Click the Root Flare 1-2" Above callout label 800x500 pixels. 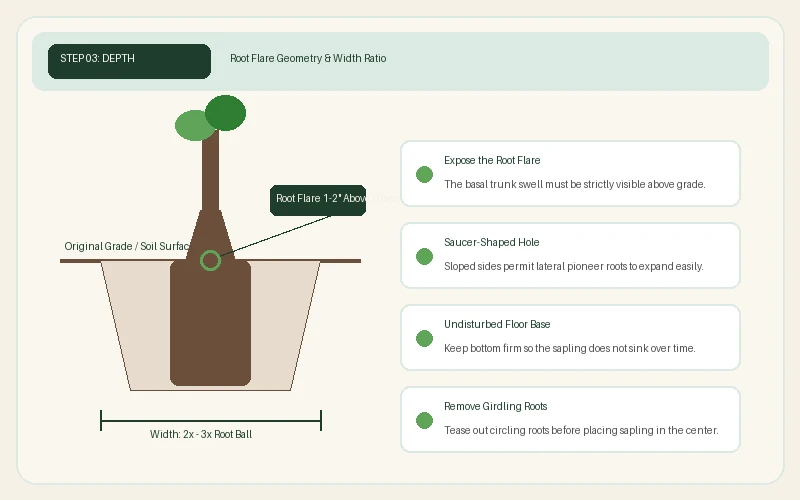pyautogui.click(x=318, y=200)
